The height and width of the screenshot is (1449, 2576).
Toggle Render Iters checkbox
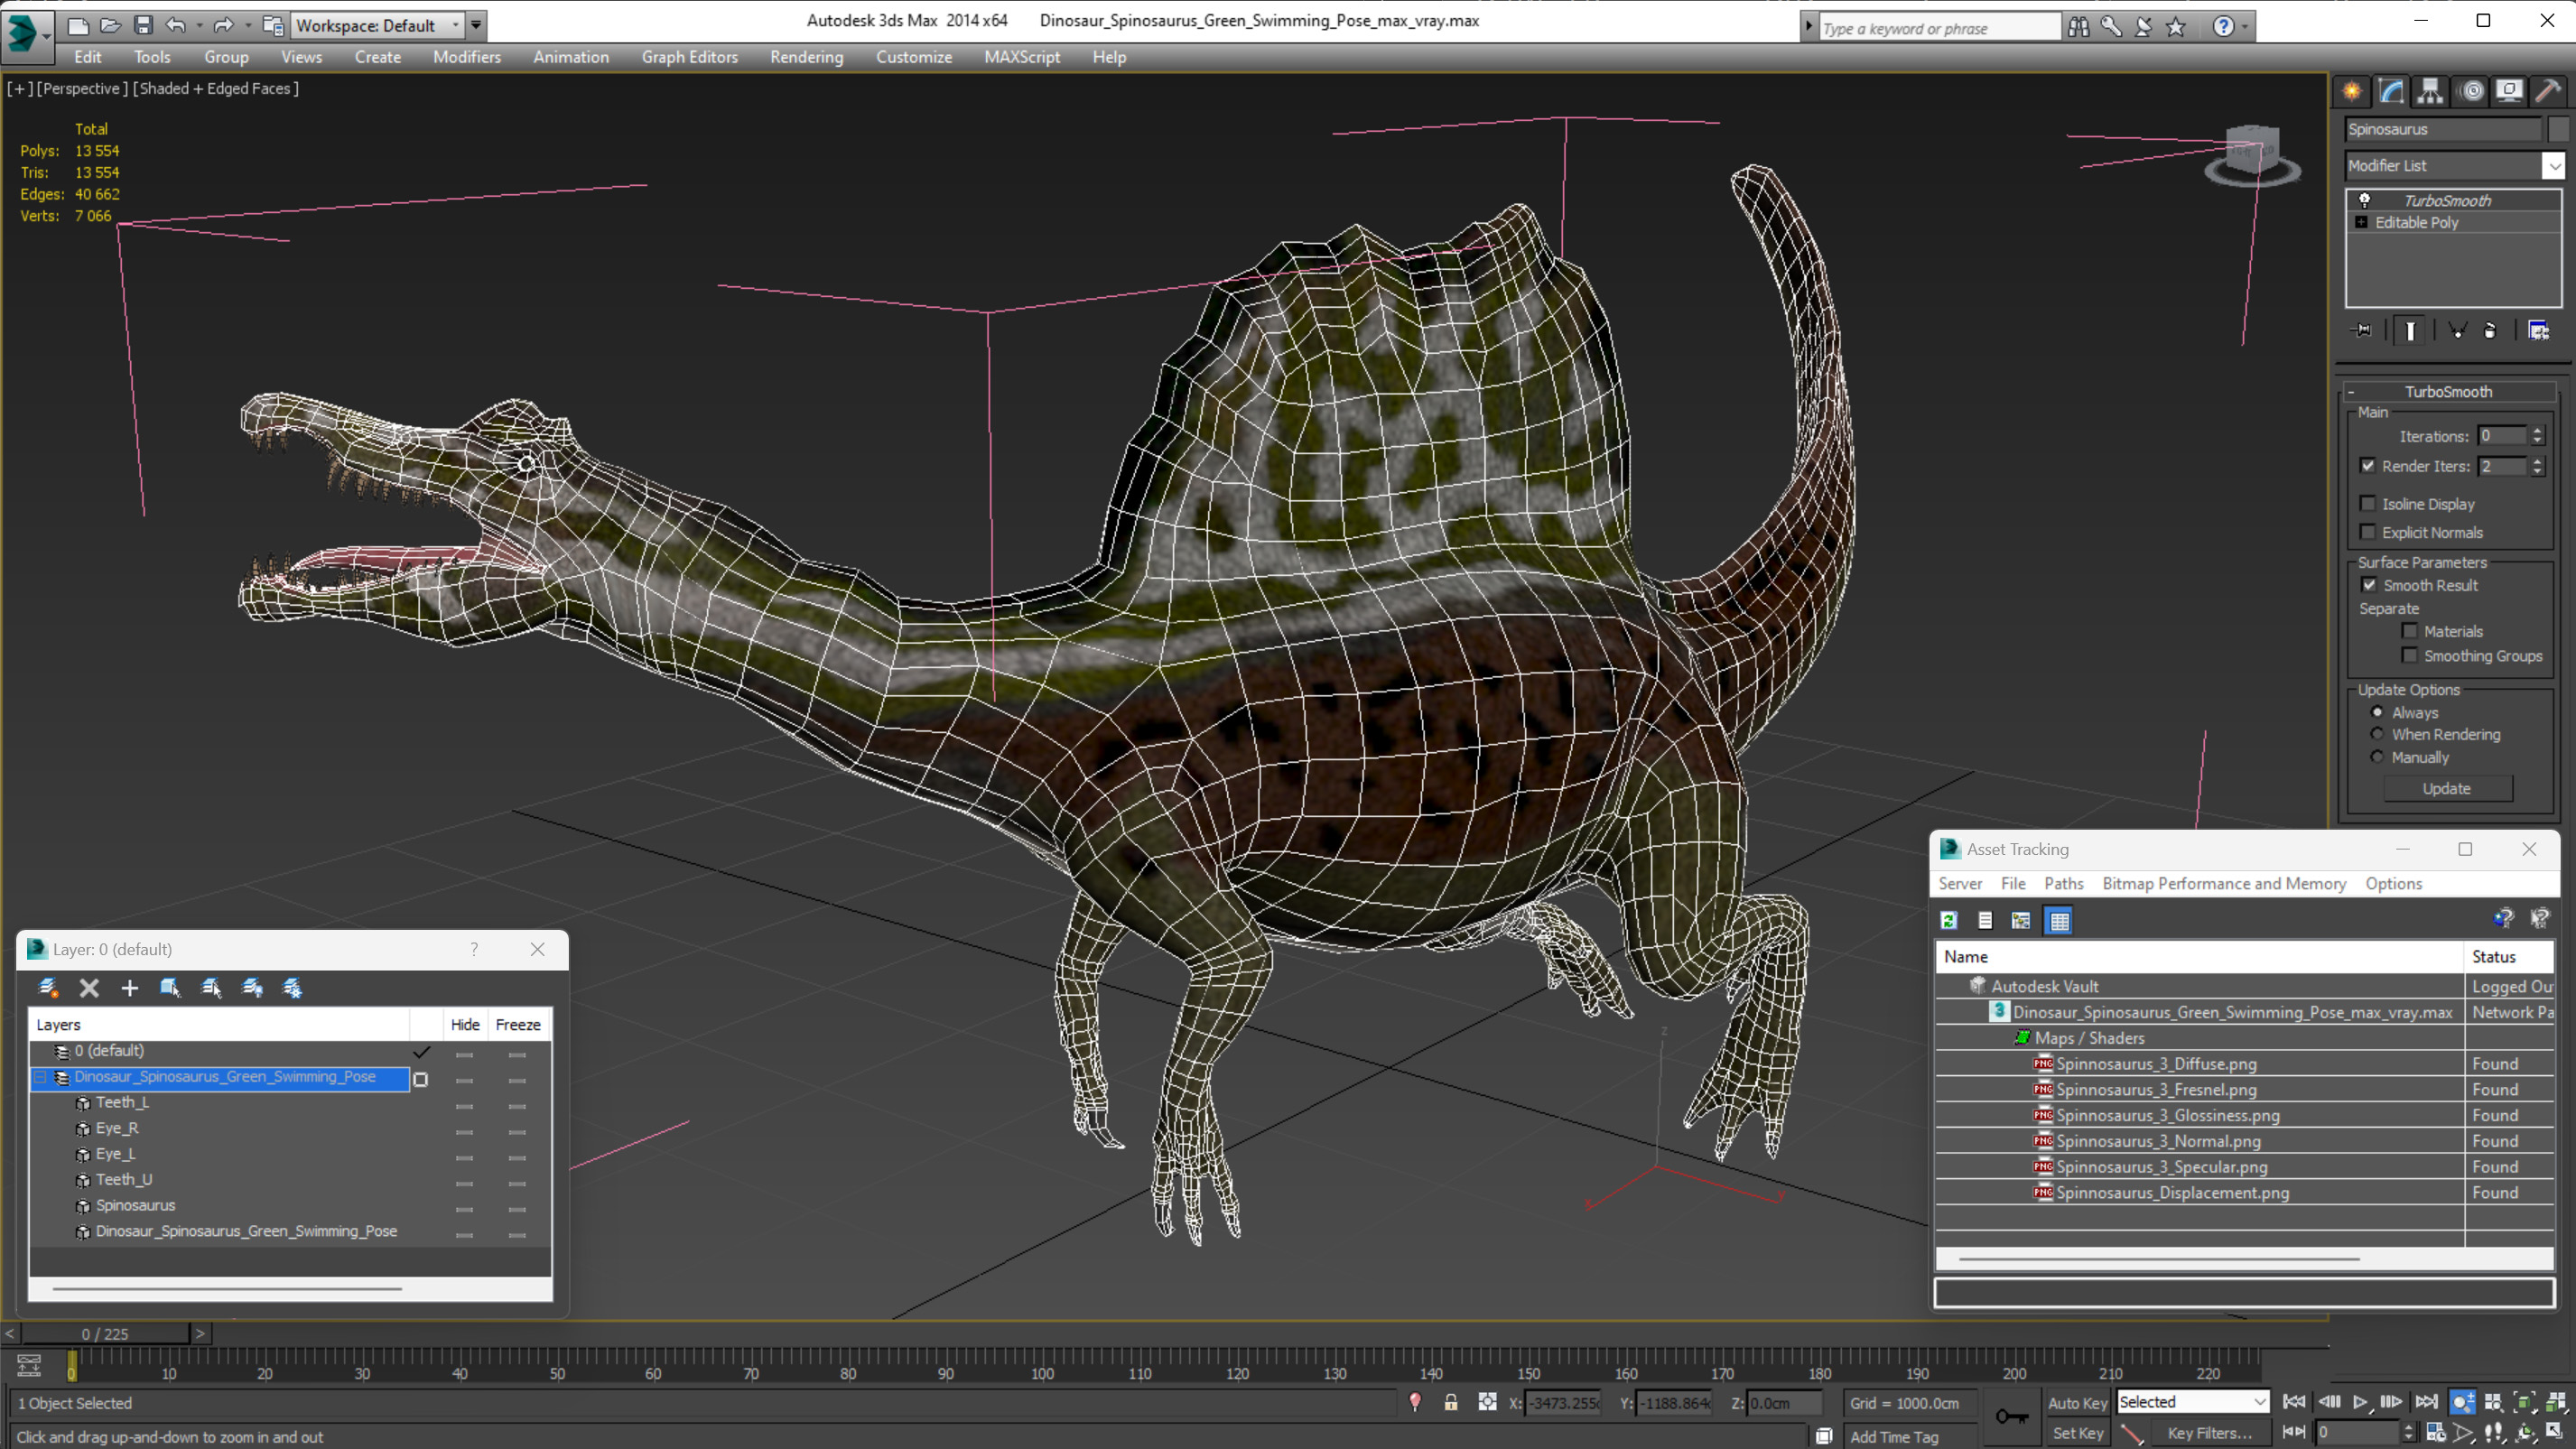pos(2367,466)
